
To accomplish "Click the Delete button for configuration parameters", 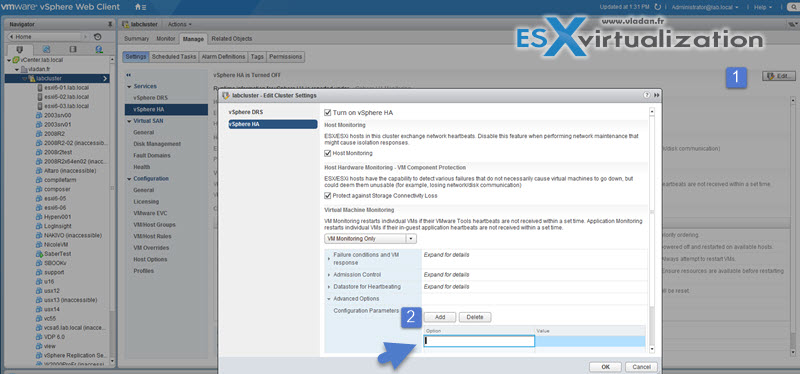I will pos(474,317).
